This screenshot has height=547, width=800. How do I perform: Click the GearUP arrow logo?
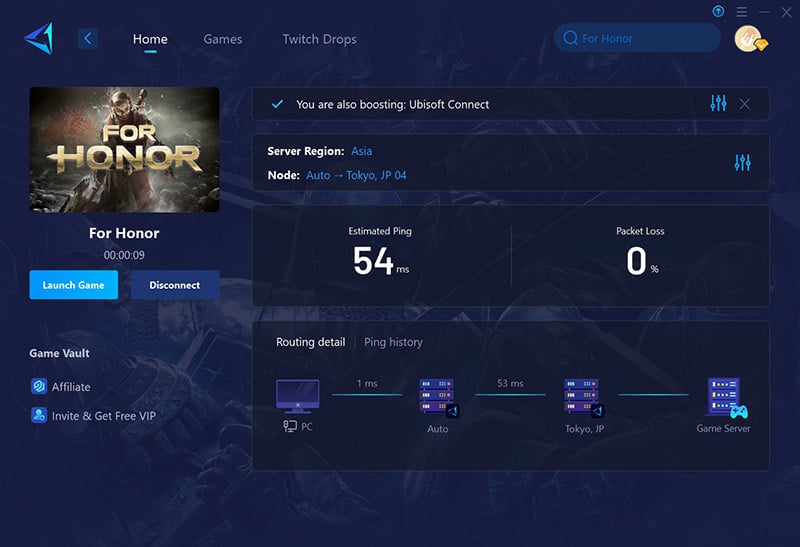point(39,39)
